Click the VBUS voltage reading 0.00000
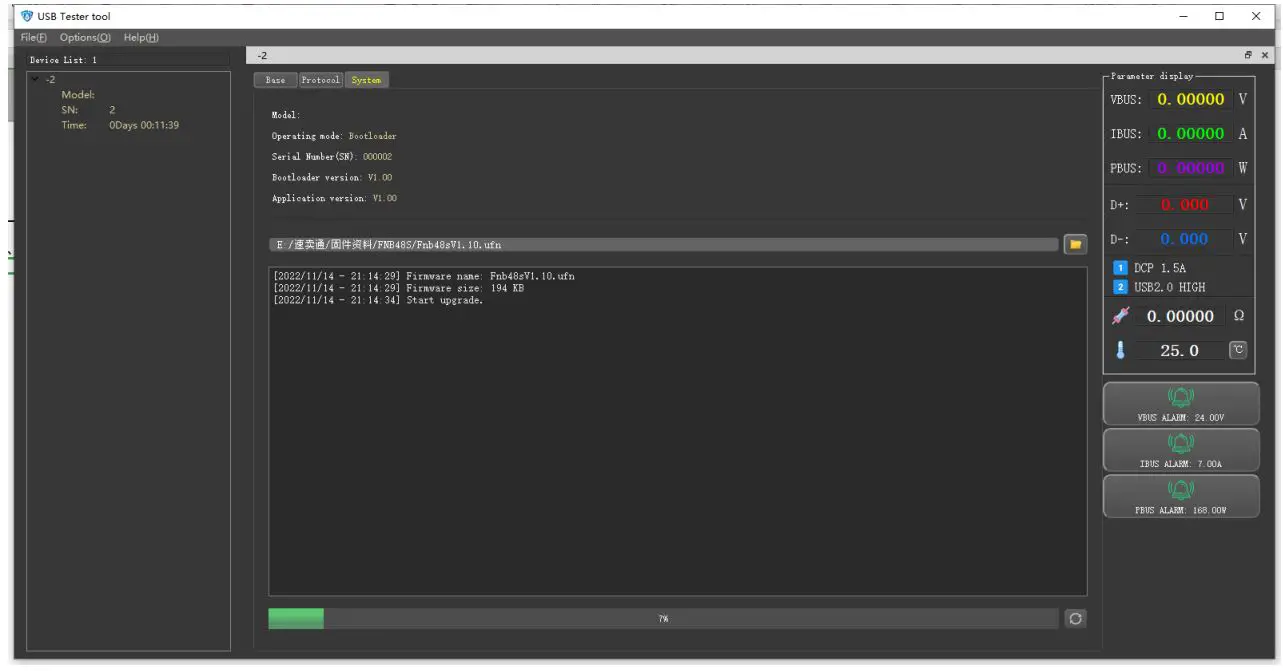Viewport: 1283px width, 671px height. point(1191,99)
